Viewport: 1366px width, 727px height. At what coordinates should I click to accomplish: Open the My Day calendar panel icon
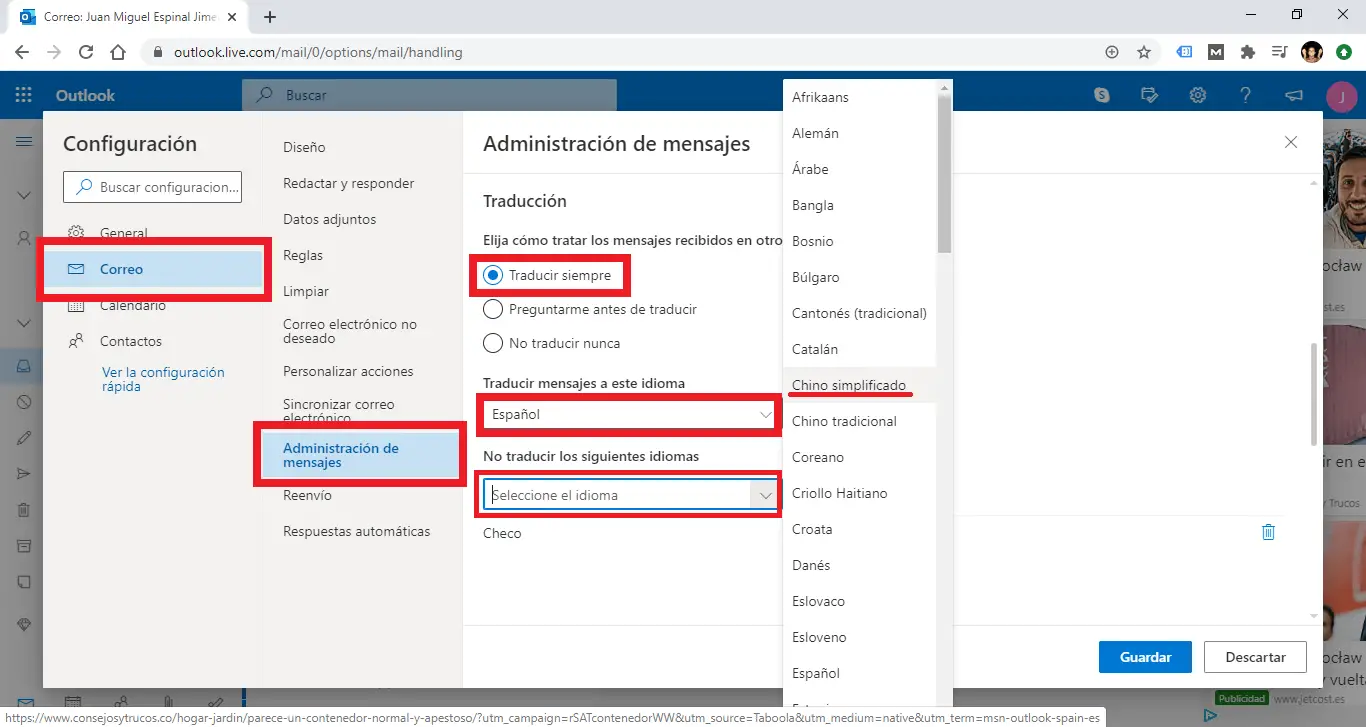pos(1149,95)
